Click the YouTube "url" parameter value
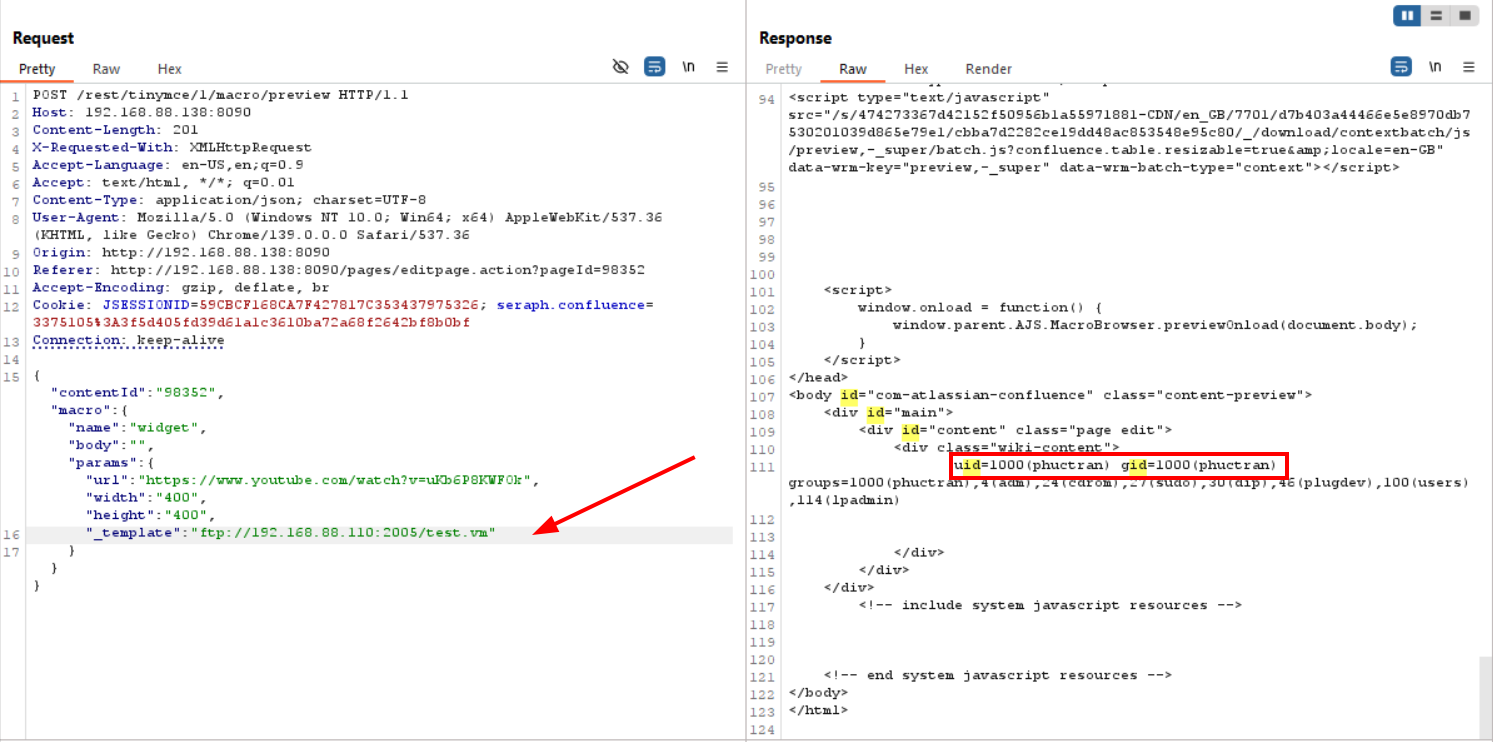 click(x=335, y=480)
